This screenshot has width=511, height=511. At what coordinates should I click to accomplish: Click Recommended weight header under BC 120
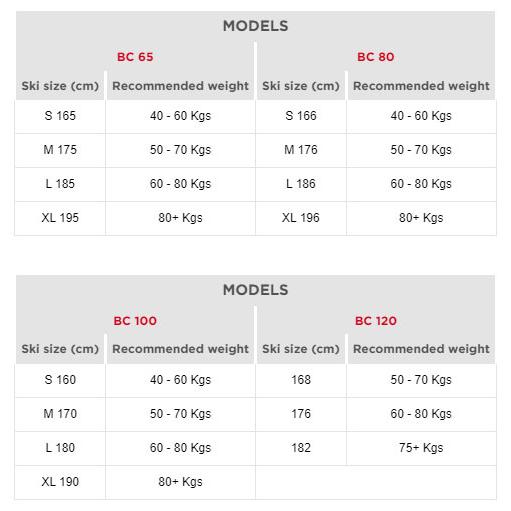(421, 349)
